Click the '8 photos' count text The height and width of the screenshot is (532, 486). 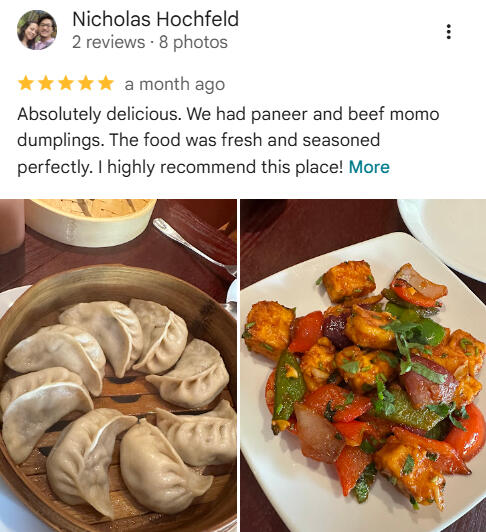point(193,42)
